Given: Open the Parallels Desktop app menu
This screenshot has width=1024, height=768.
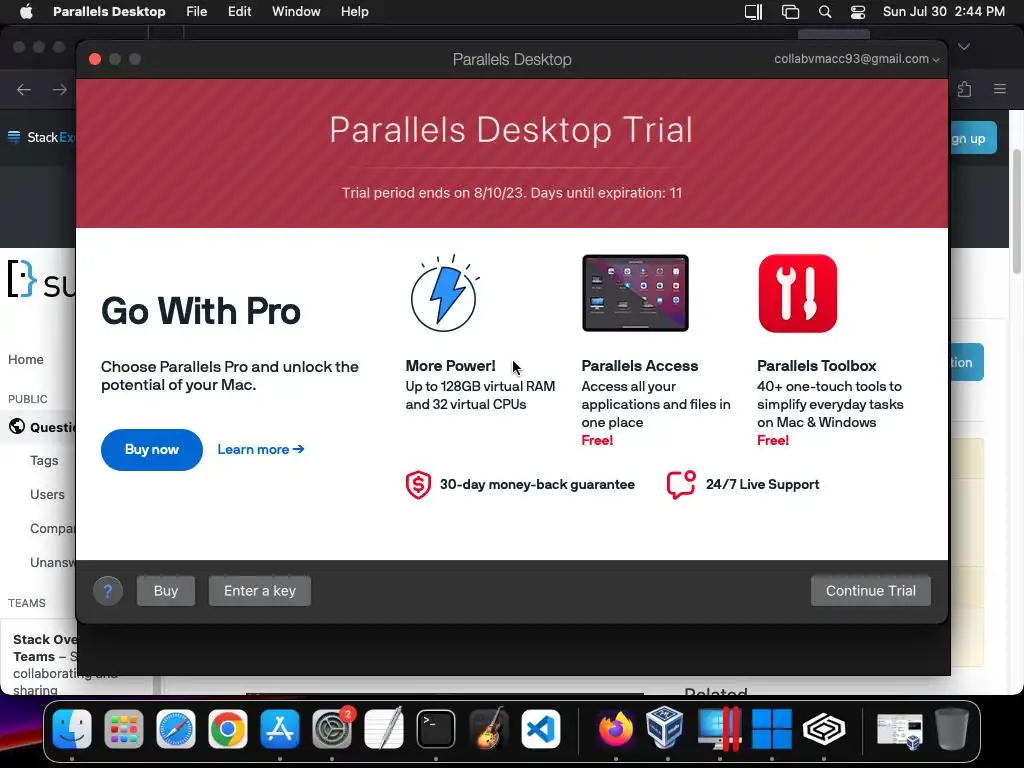Looking at the screenshot, I should point(109,12).
